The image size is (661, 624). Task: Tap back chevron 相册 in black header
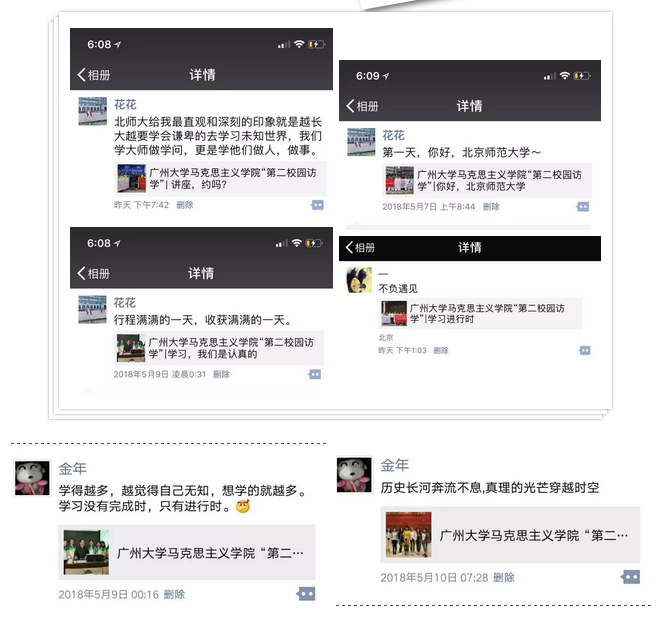[360, 247]
